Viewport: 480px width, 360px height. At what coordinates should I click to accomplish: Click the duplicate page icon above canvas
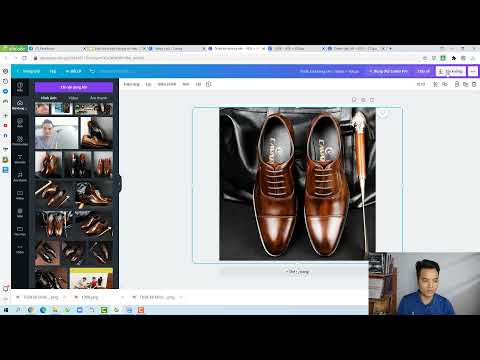(x=363, y=100)
